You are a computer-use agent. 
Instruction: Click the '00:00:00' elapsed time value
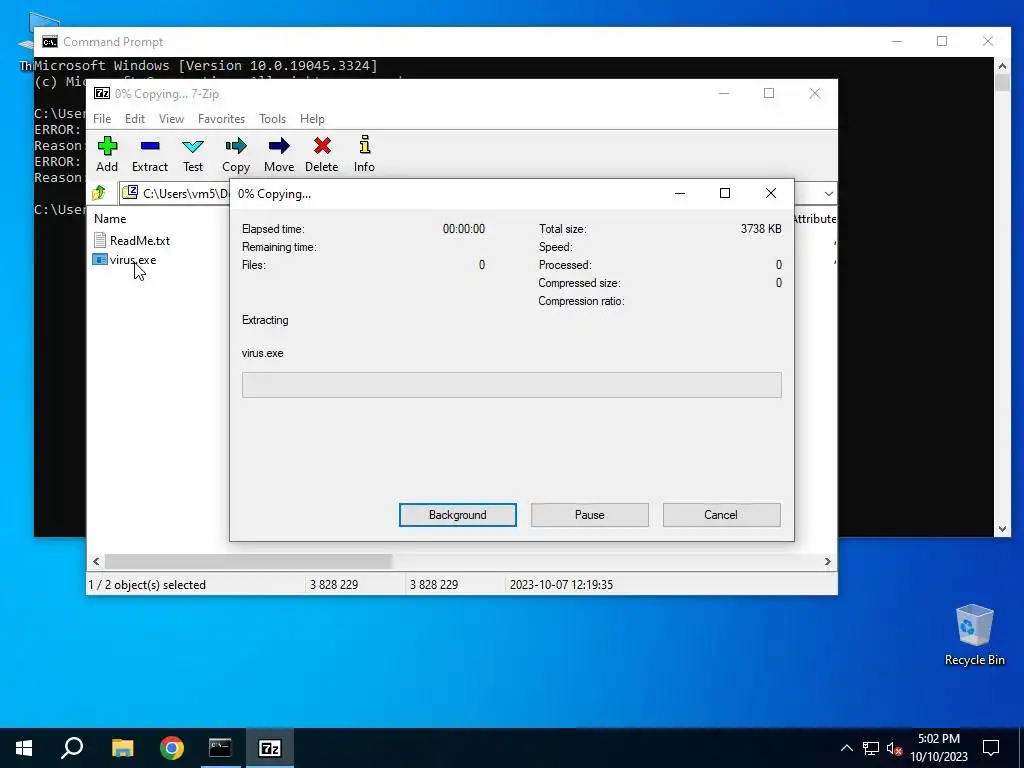pyautogui.click(x=464, y=229)
